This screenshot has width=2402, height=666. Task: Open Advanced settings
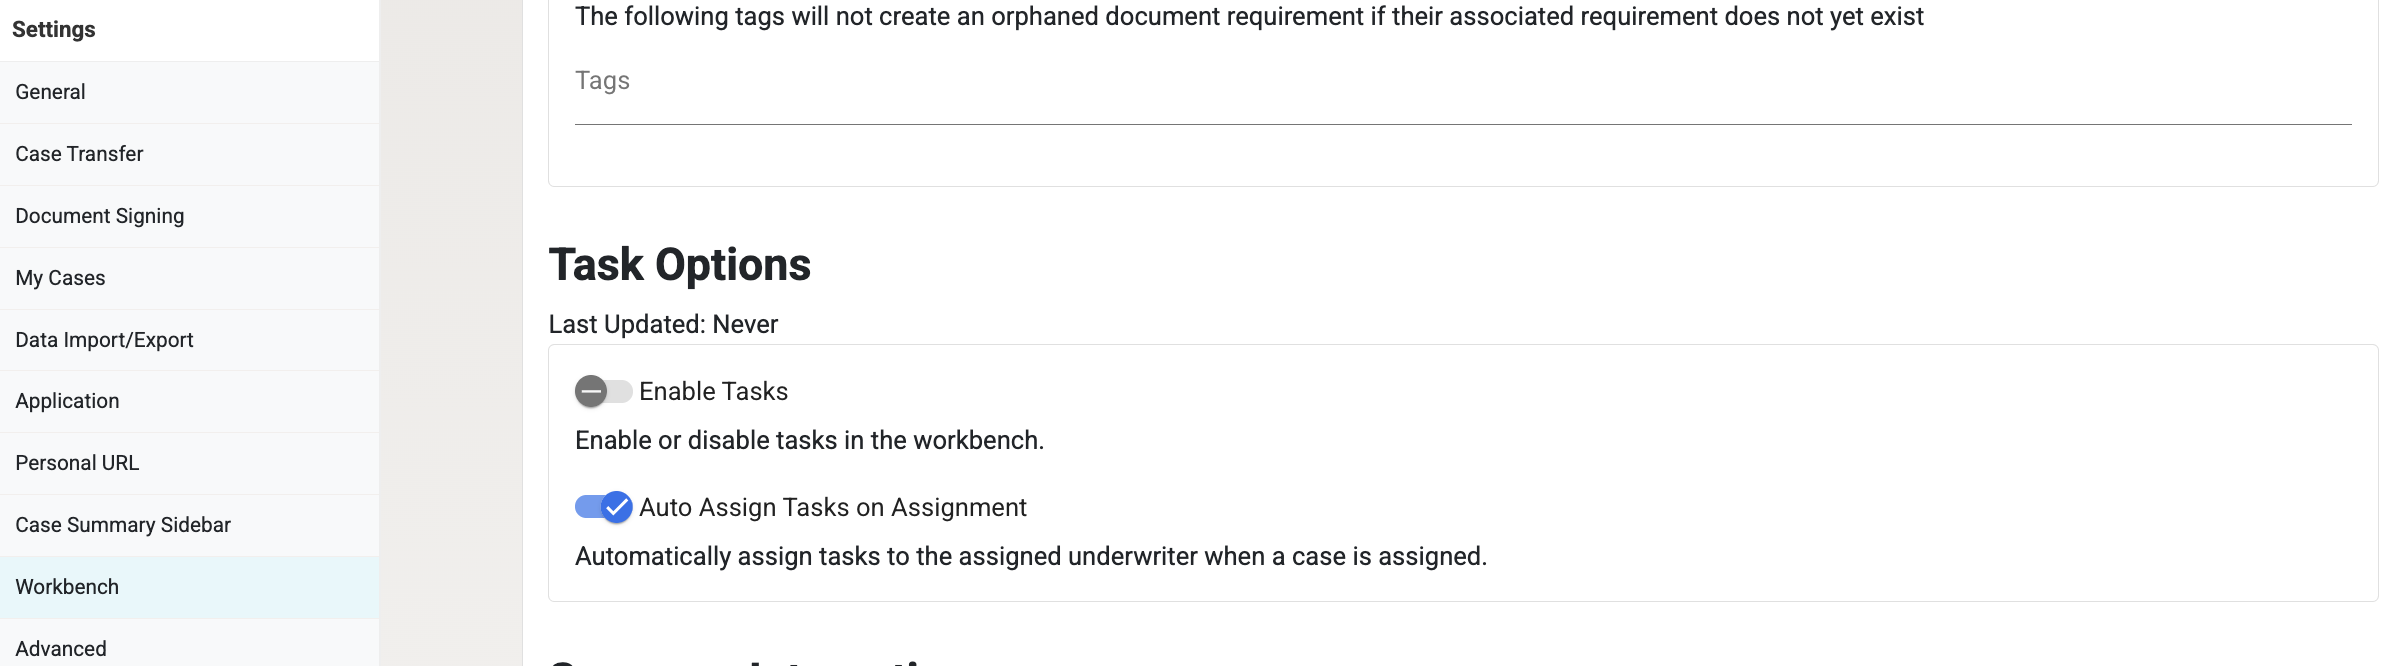coord(190,645)
